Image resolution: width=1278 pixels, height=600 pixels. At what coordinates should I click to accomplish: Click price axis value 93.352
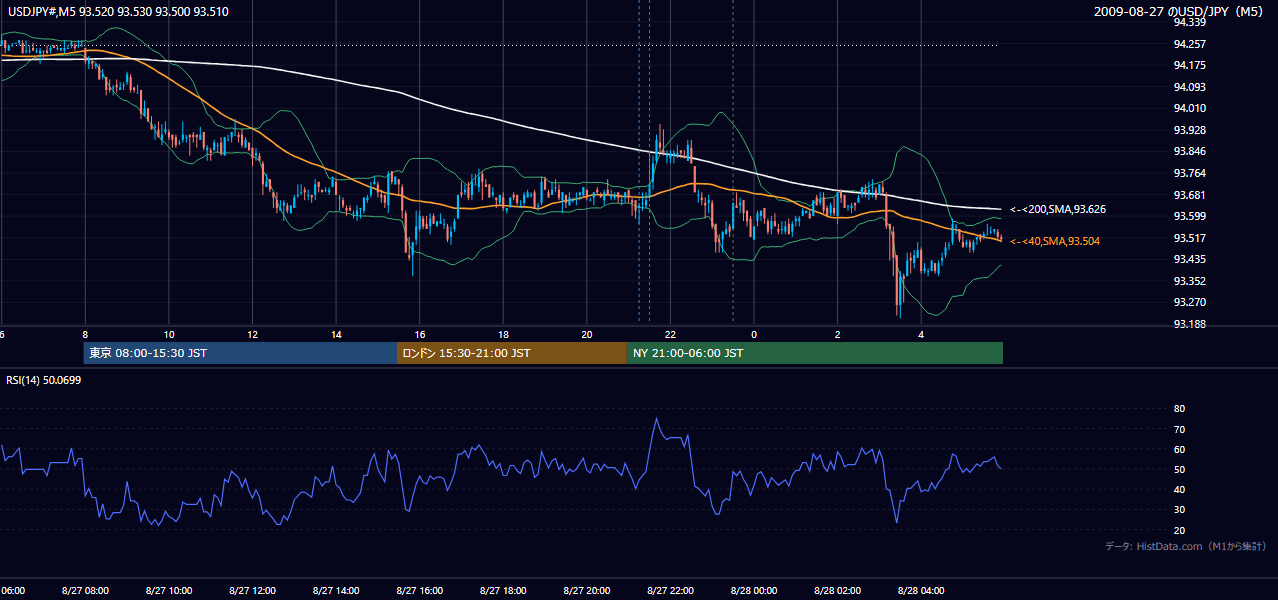click(1189, 281)
